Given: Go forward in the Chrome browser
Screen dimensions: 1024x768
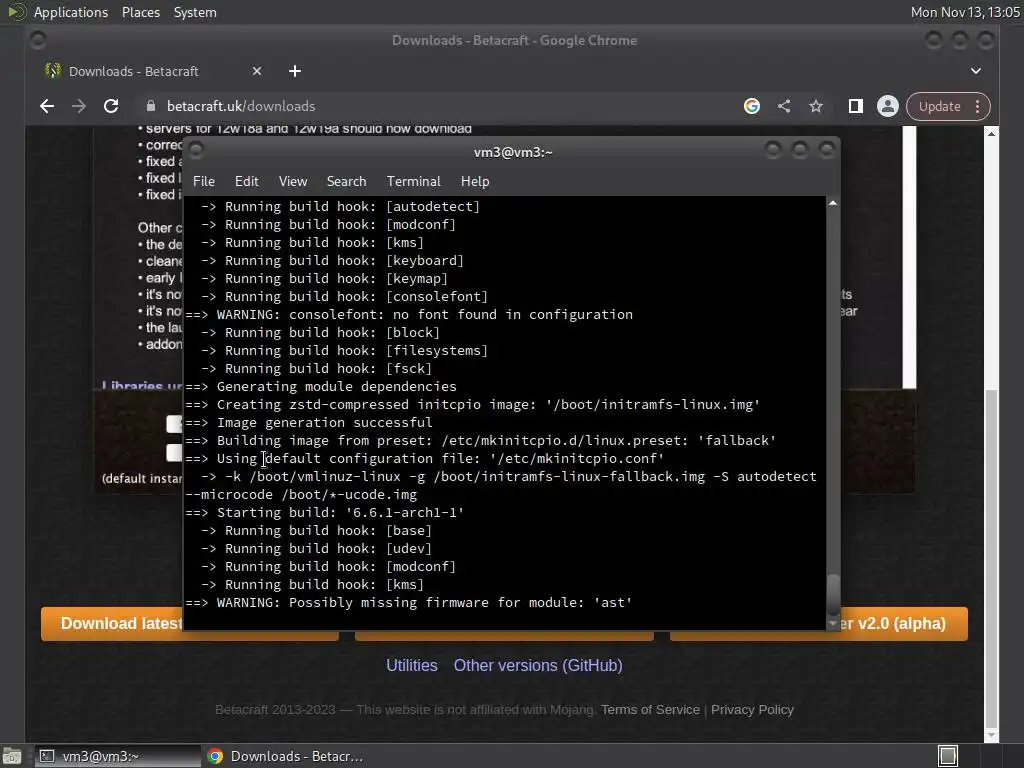Looking at the screenshot, I should (x=78, y=106).
